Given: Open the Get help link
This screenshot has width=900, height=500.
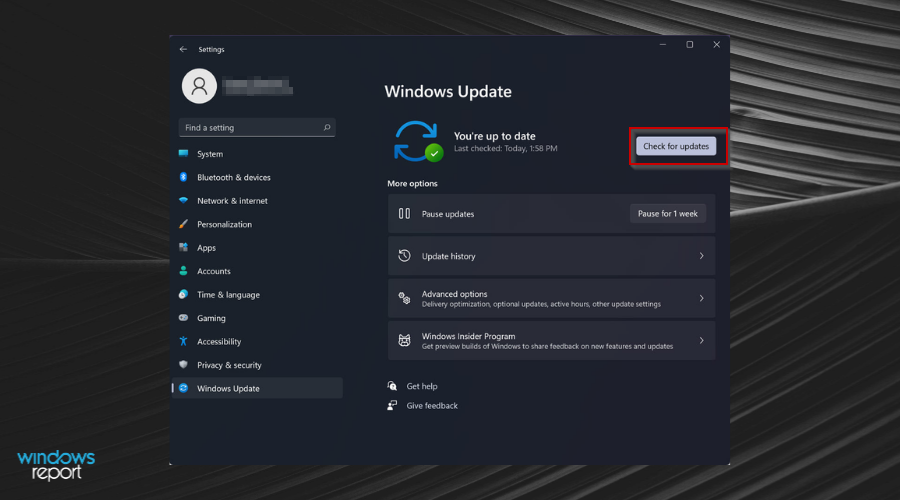Looking at the screenshot, I should [422, 386].
